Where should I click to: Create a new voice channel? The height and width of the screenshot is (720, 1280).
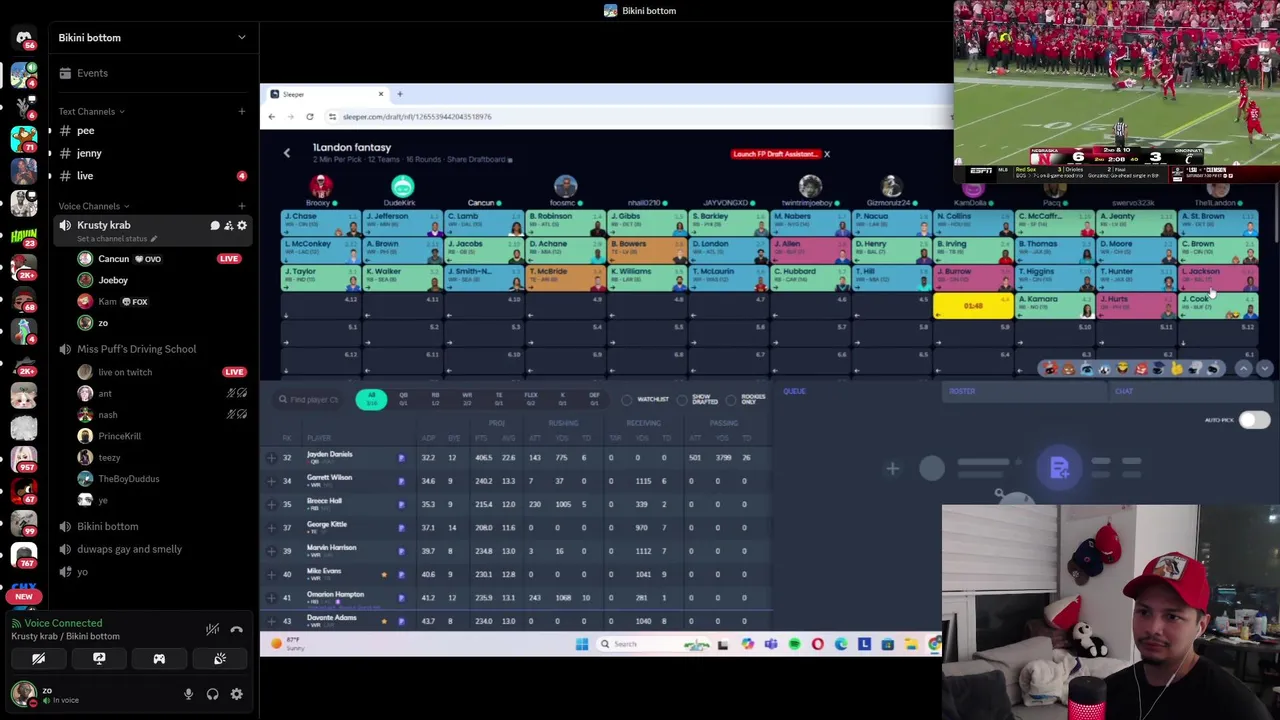coord(241,206)
